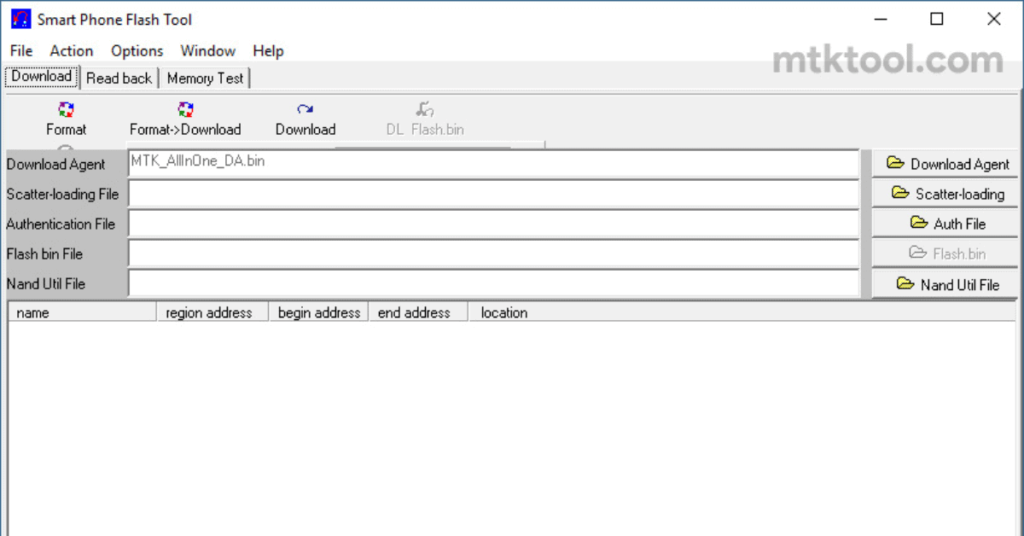Click the Authentication File path field
The image size is (1024, 536).
coord(494,224)
